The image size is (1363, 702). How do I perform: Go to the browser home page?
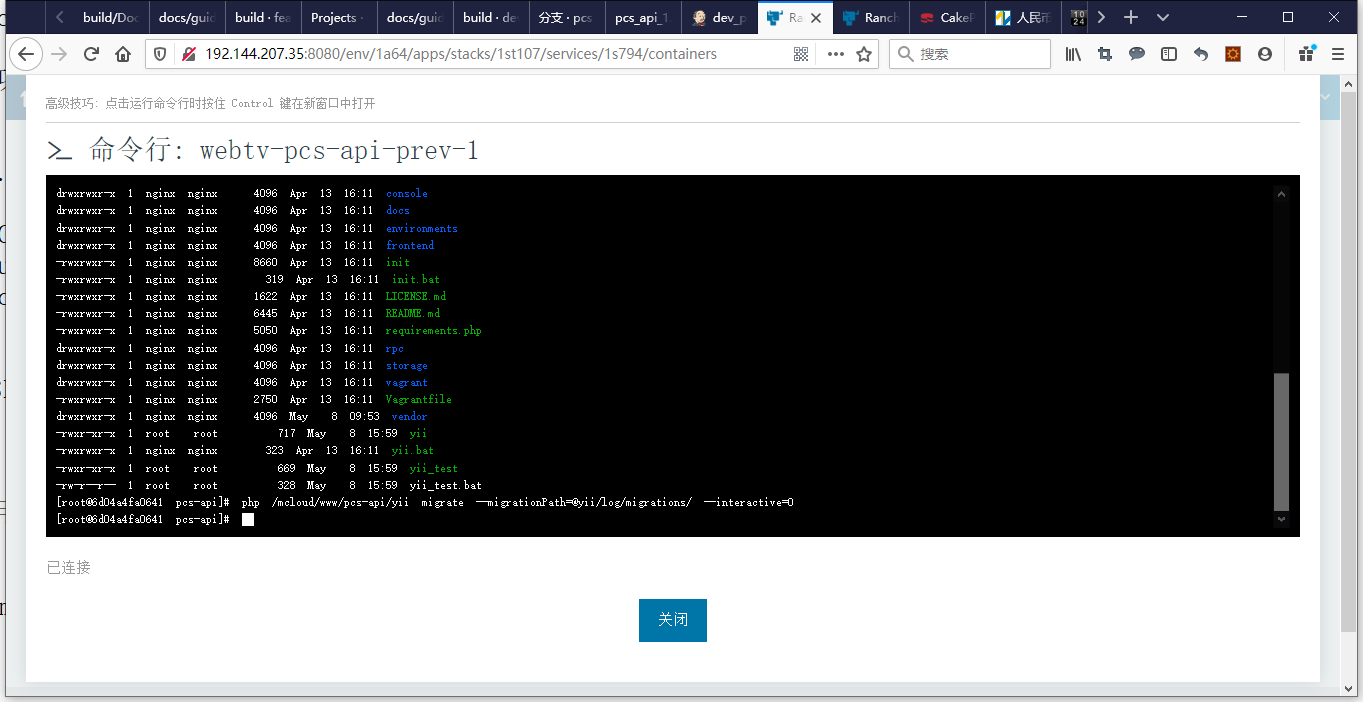[123, 54]
